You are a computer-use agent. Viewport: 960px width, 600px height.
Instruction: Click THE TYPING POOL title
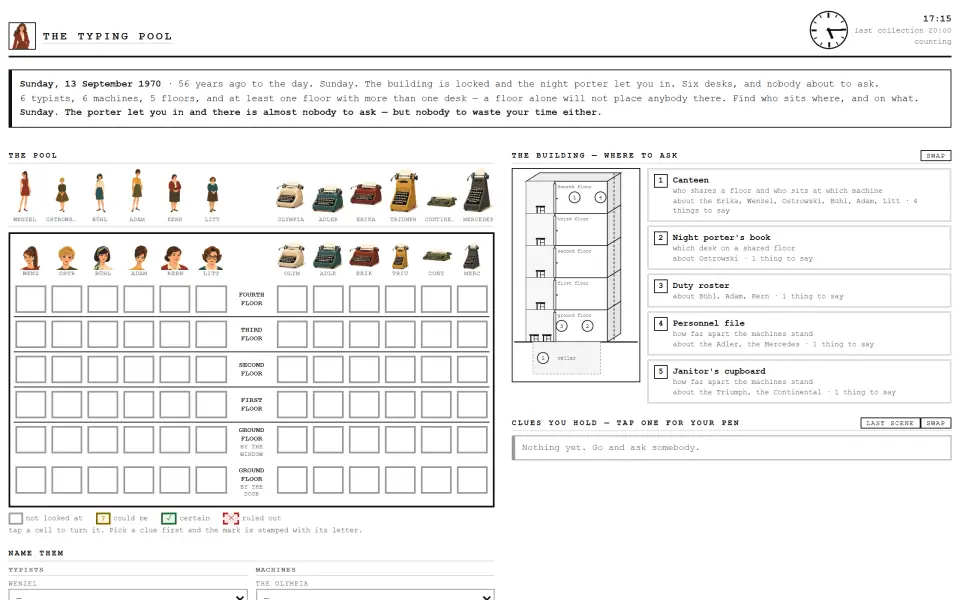pyautogui.click(x=108, y=36)
